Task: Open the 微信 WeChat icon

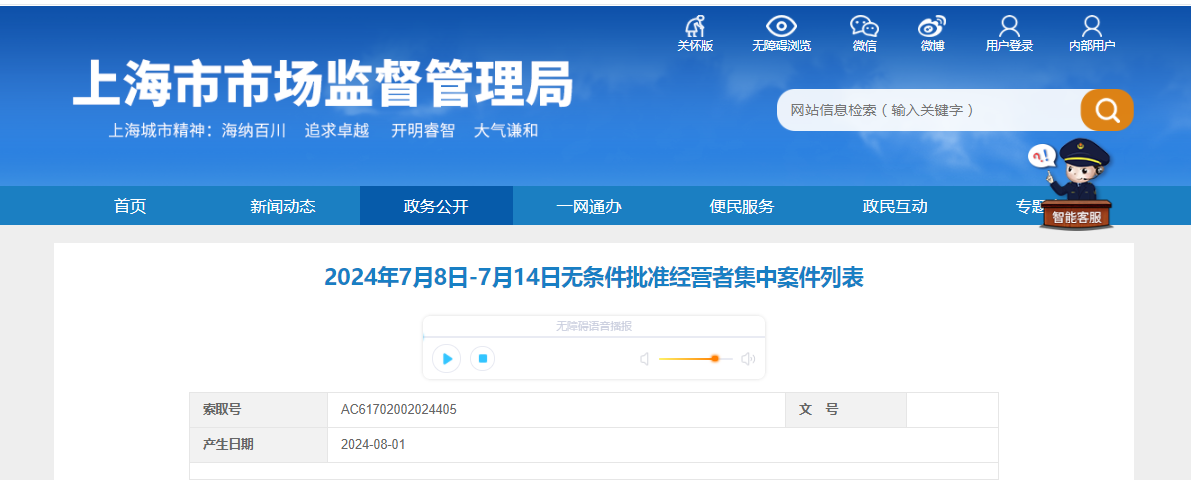Action: tap(864, 27)
